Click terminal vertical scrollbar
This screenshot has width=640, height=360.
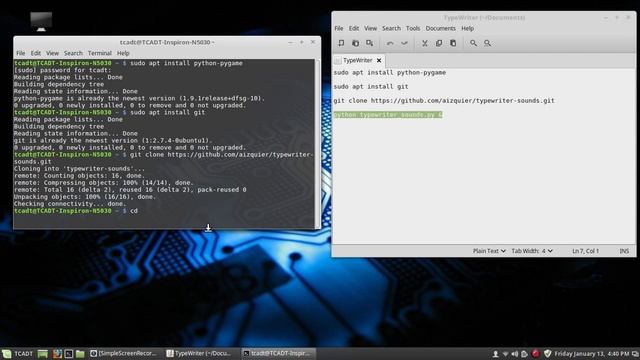pos(318,144)
